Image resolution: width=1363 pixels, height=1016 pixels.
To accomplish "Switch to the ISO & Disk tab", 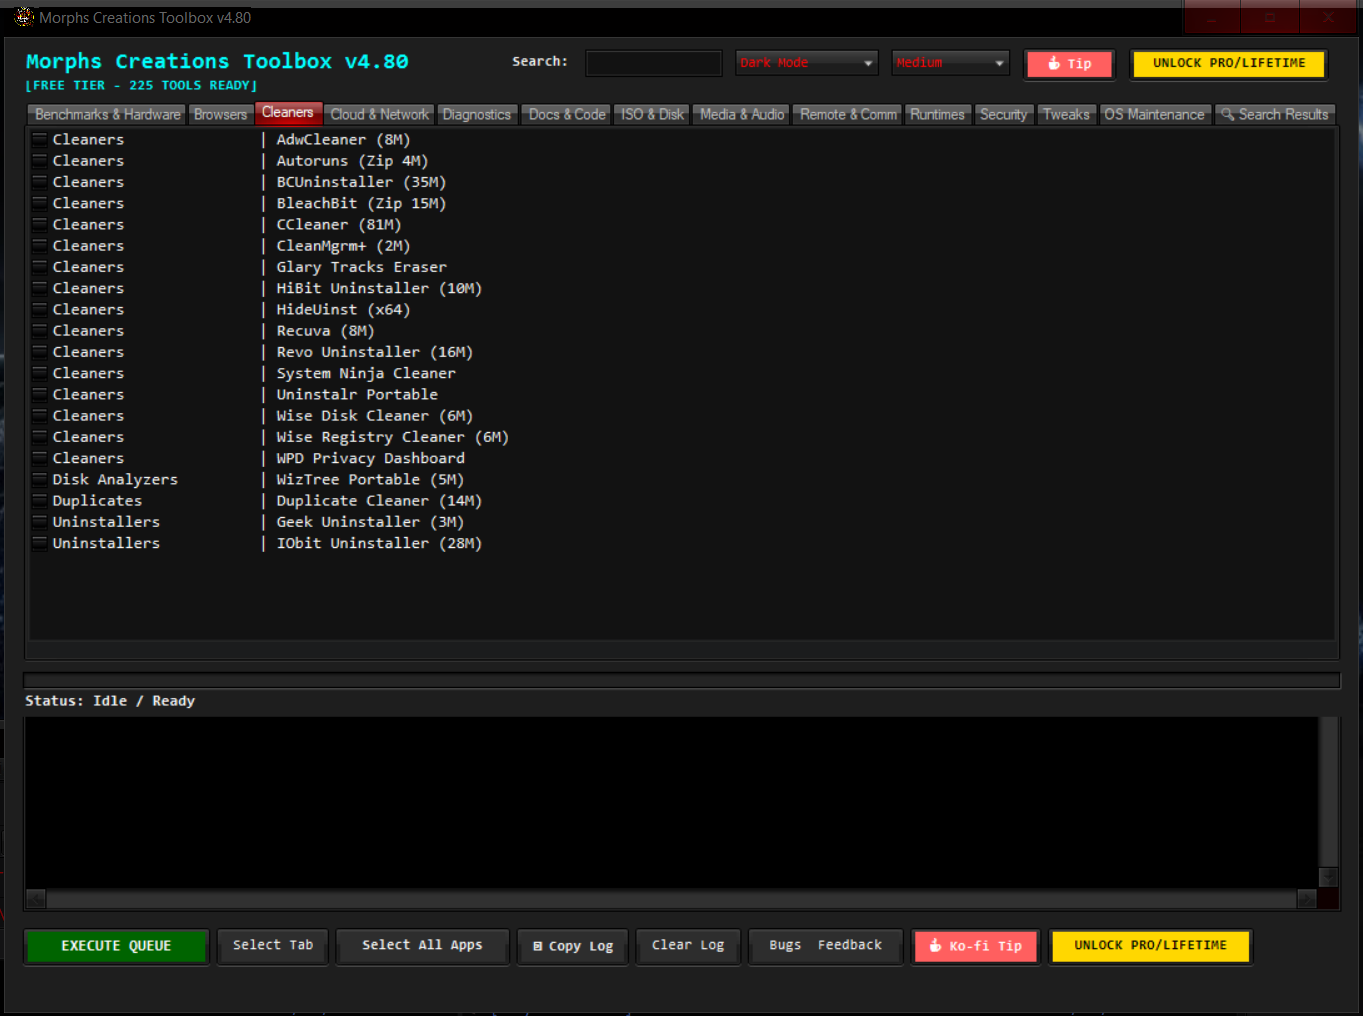I will point(652,115).
